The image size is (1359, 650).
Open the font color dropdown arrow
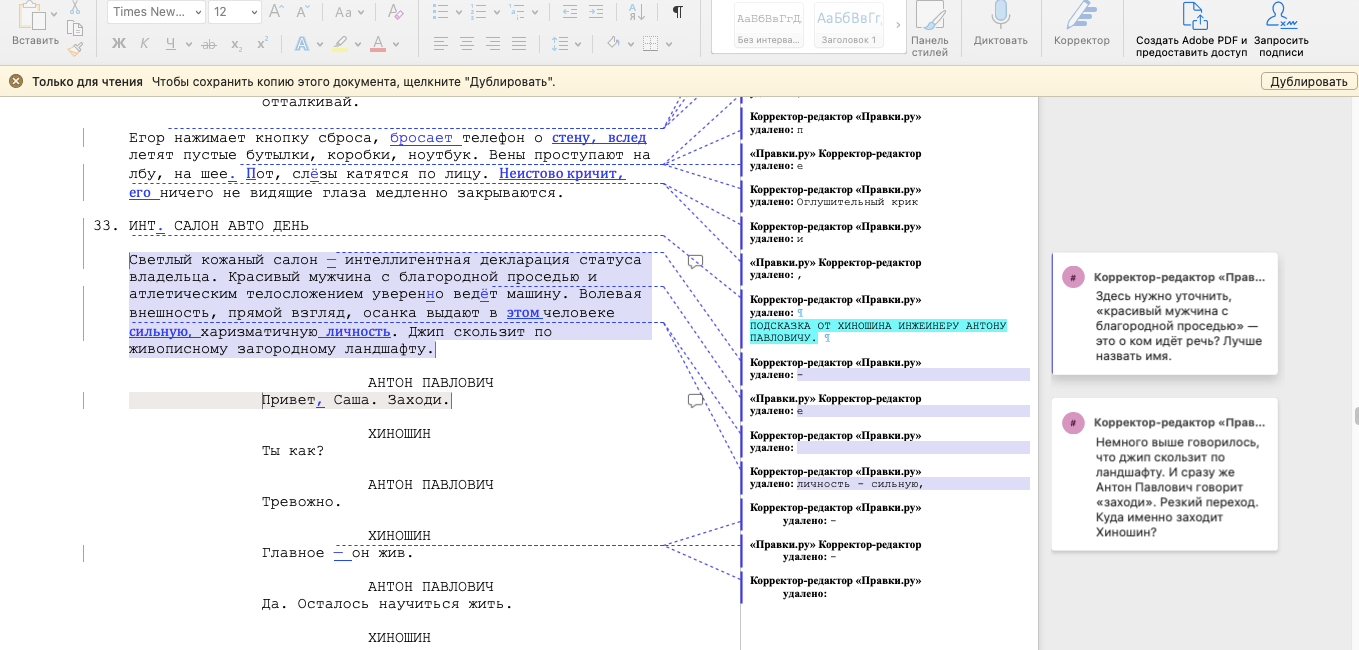[394, 43]
